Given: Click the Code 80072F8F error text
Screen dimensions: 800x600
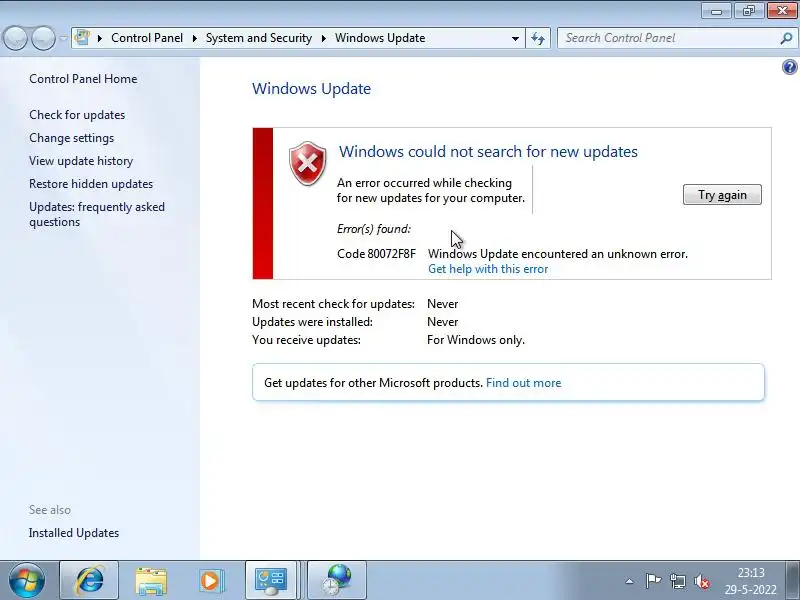Looking at the screenshot, I should tap(377, 254).
